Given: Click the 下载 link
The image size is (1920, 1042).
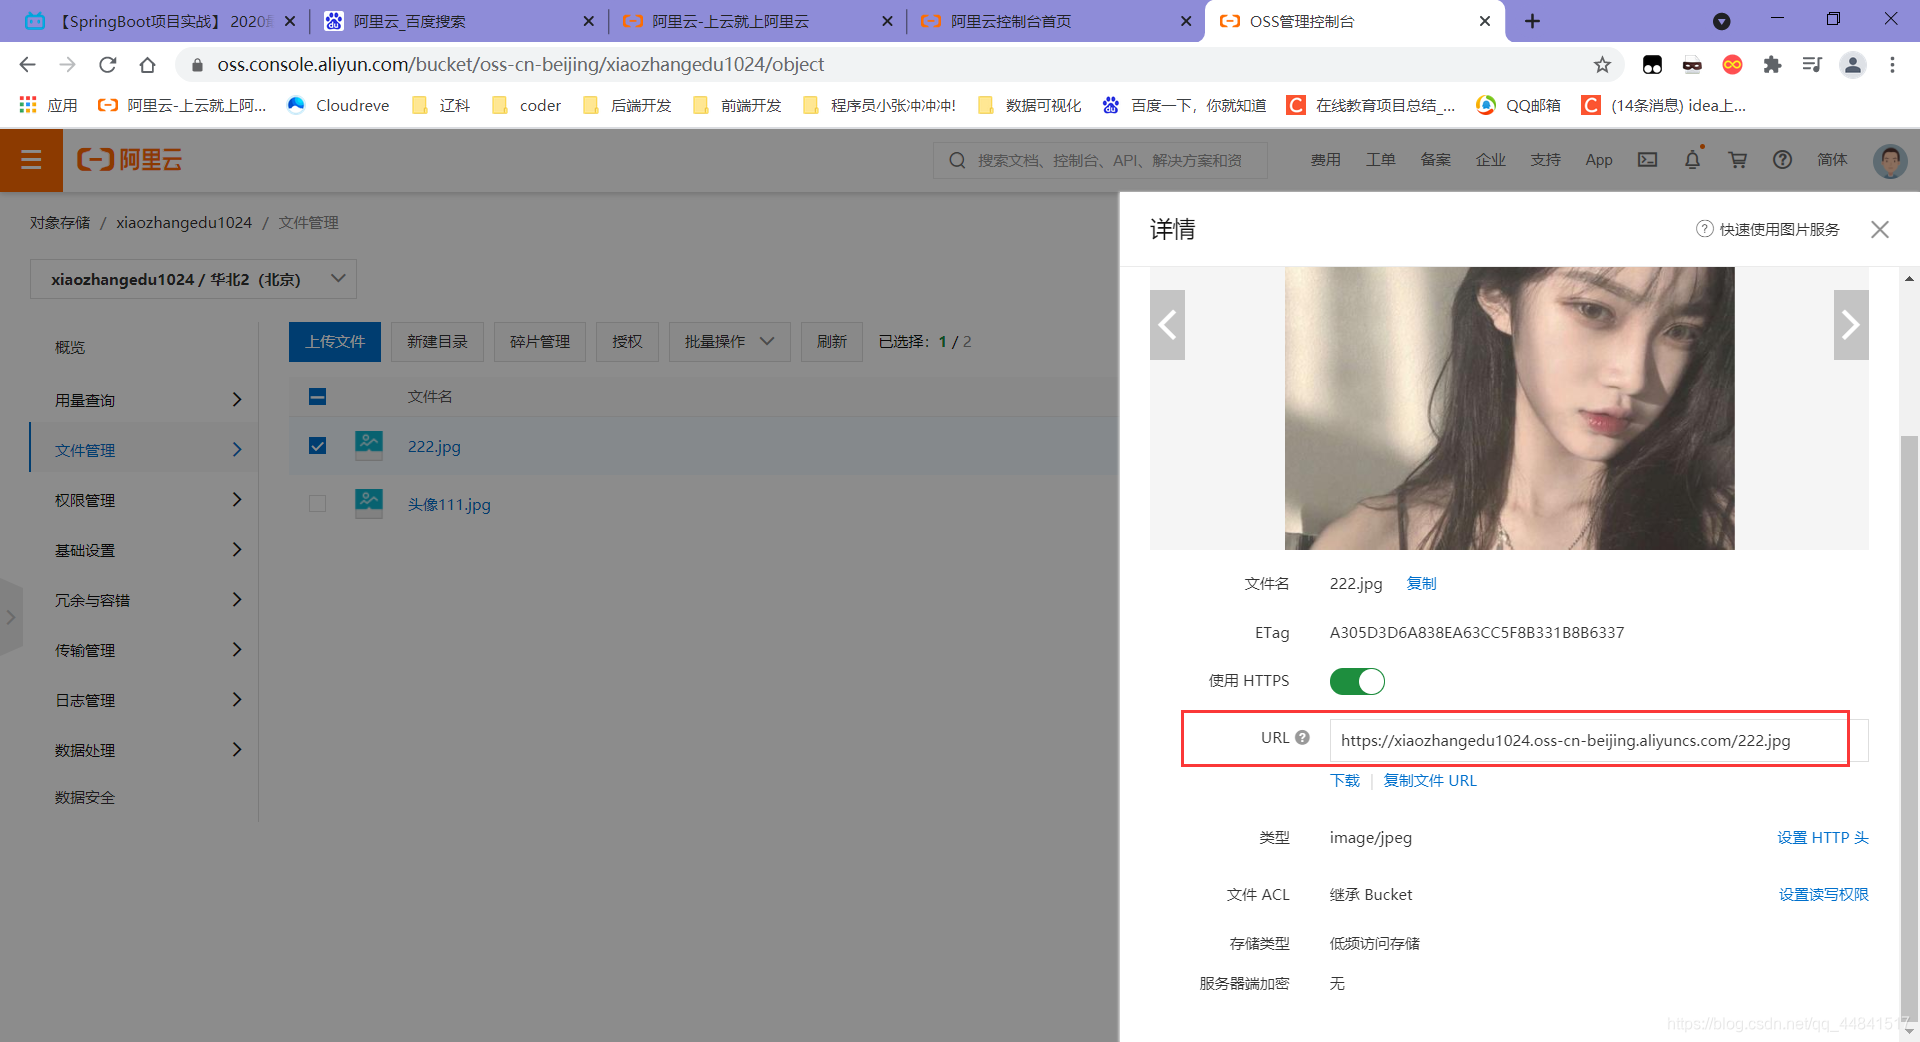Looking at the screenshot, I should (1344, 780).
